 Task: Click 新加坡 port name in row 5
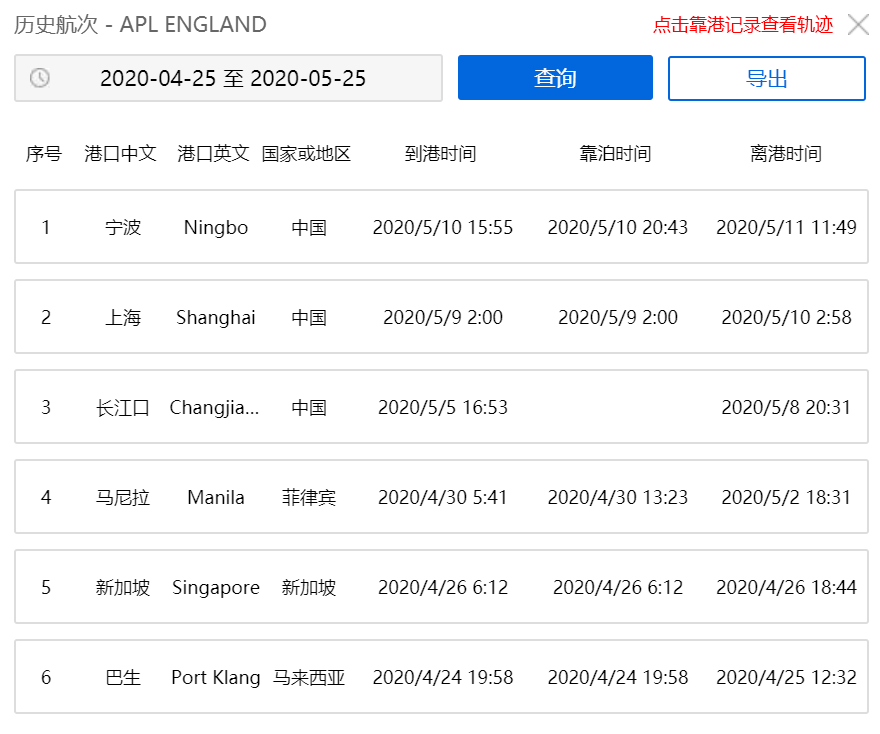[123, 588]
